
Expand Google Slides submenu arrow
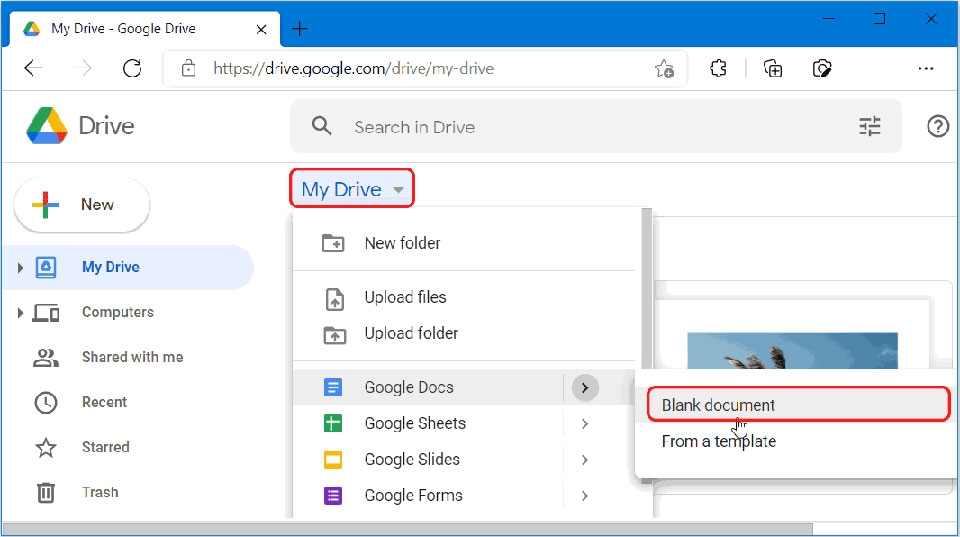[x=585, y=460]
